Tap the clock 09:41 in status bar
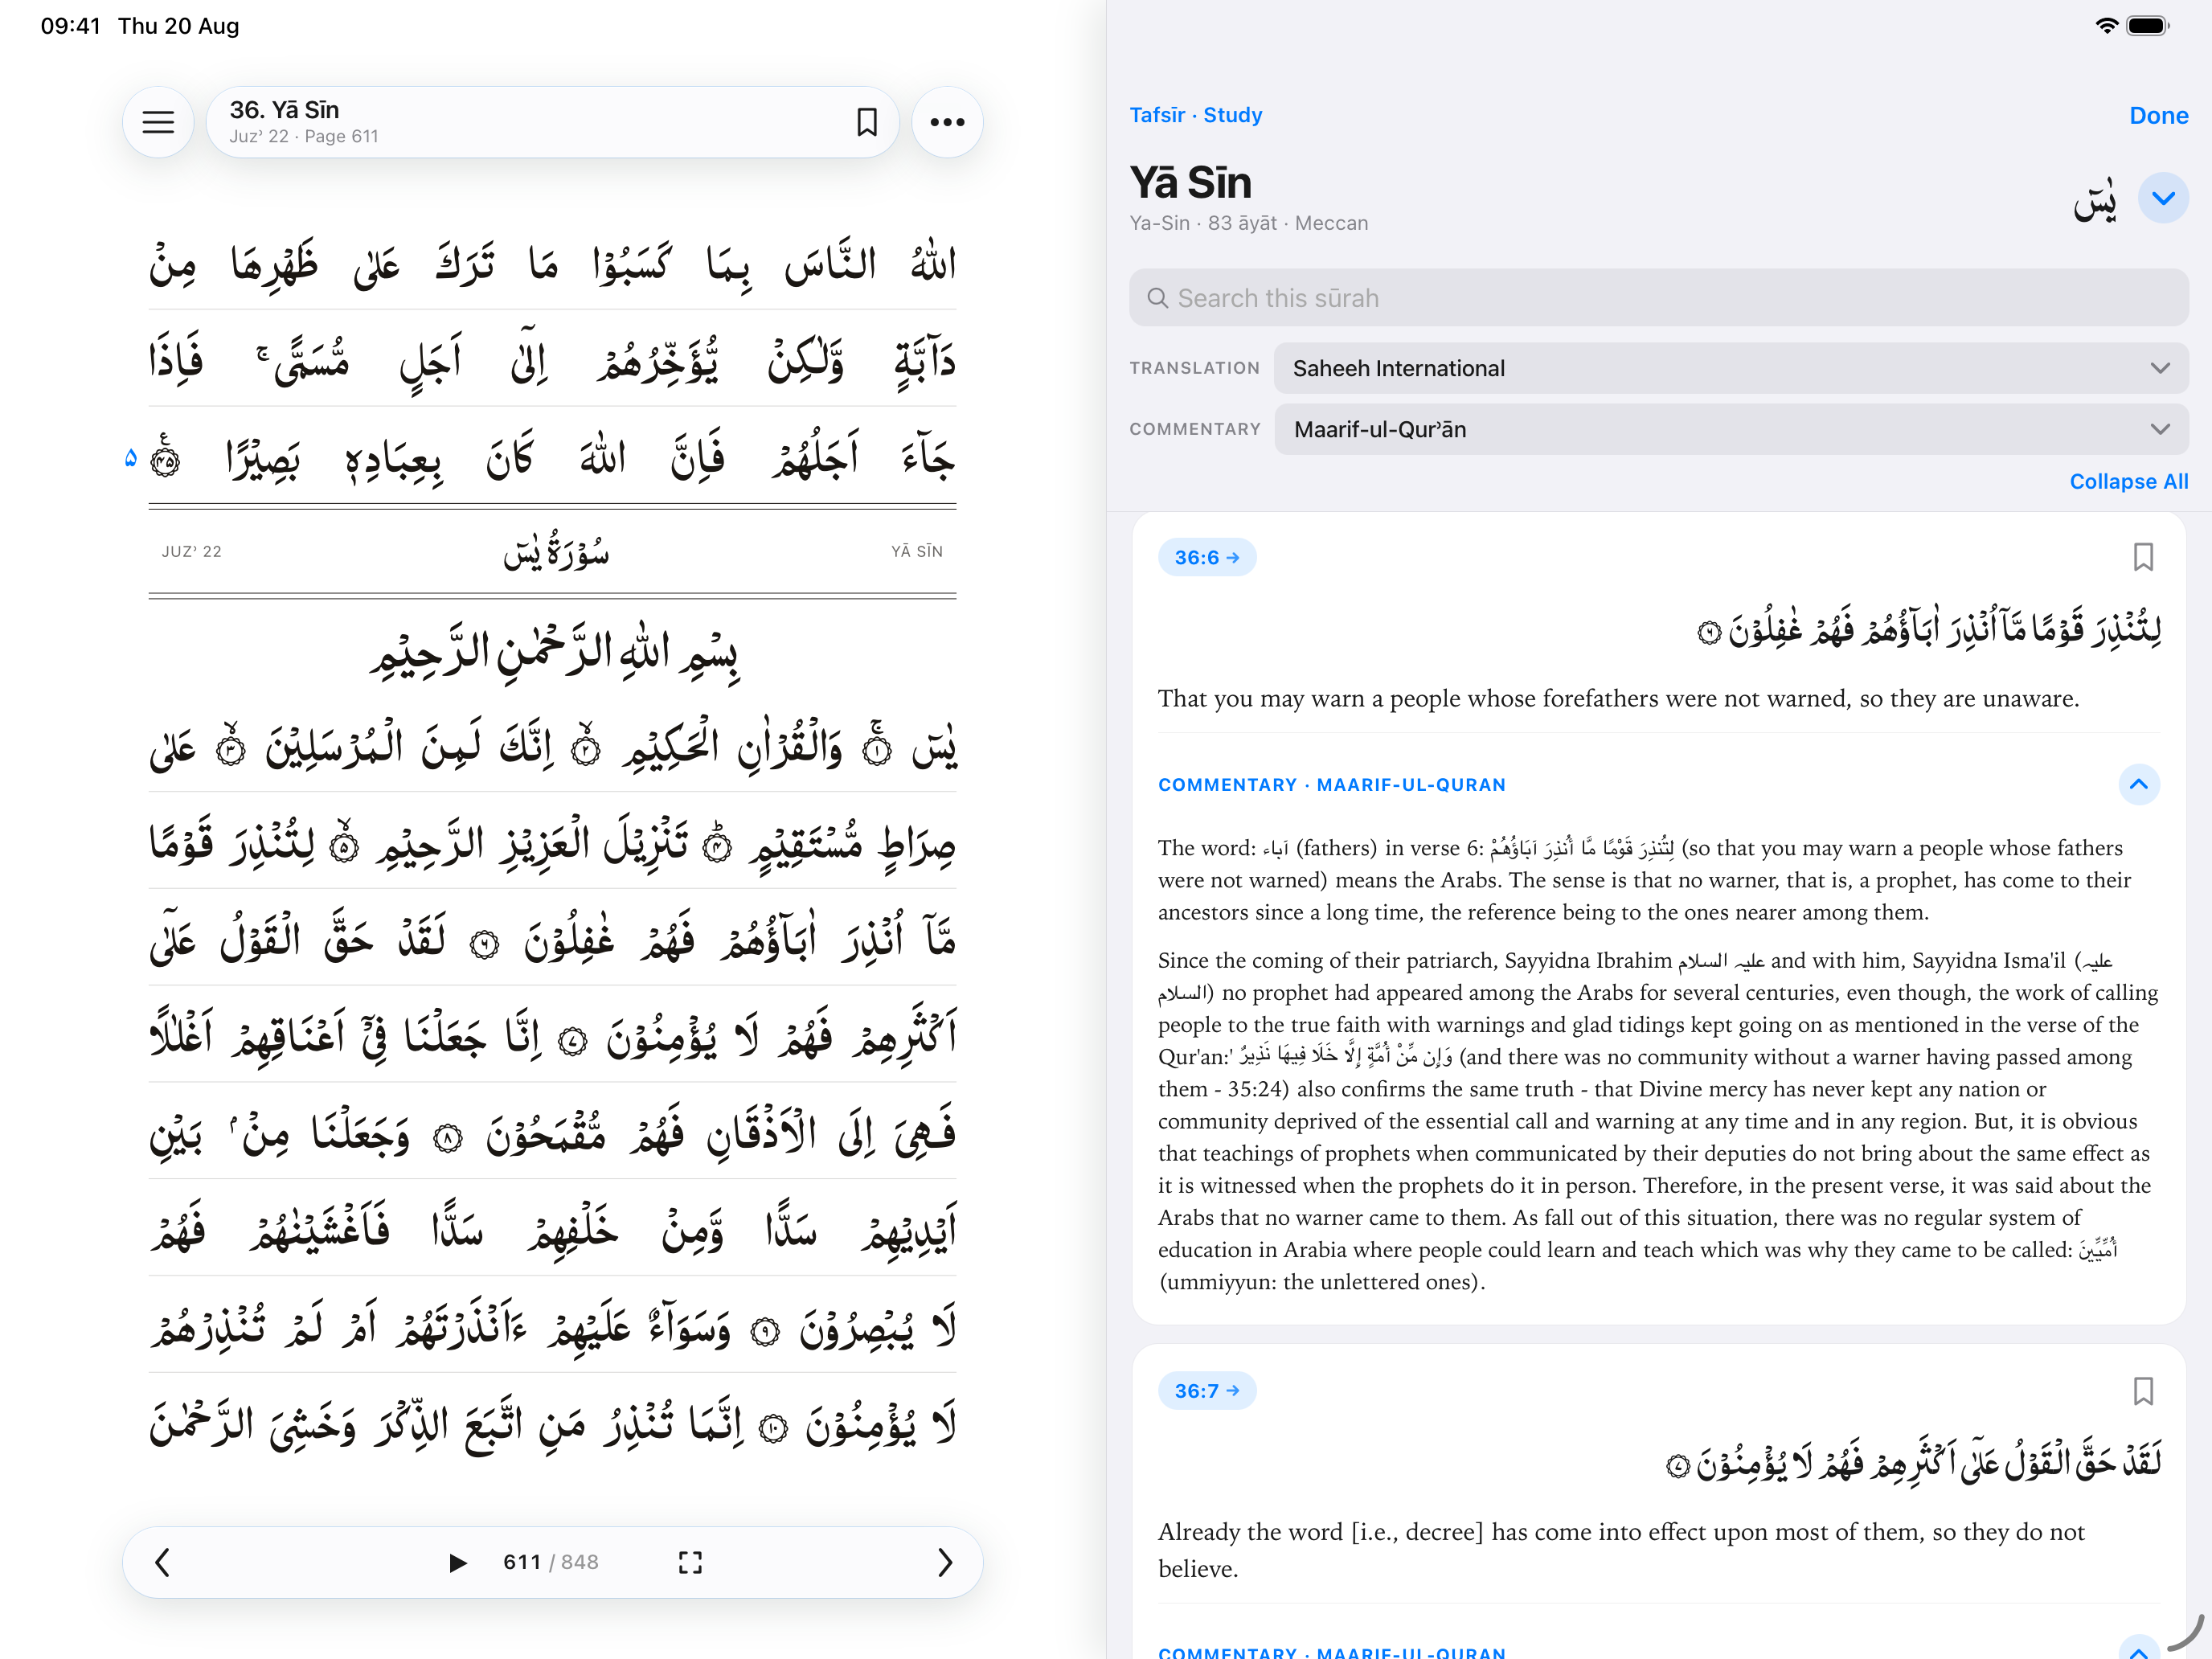The image size is (2212, 1659). point(70,26)
